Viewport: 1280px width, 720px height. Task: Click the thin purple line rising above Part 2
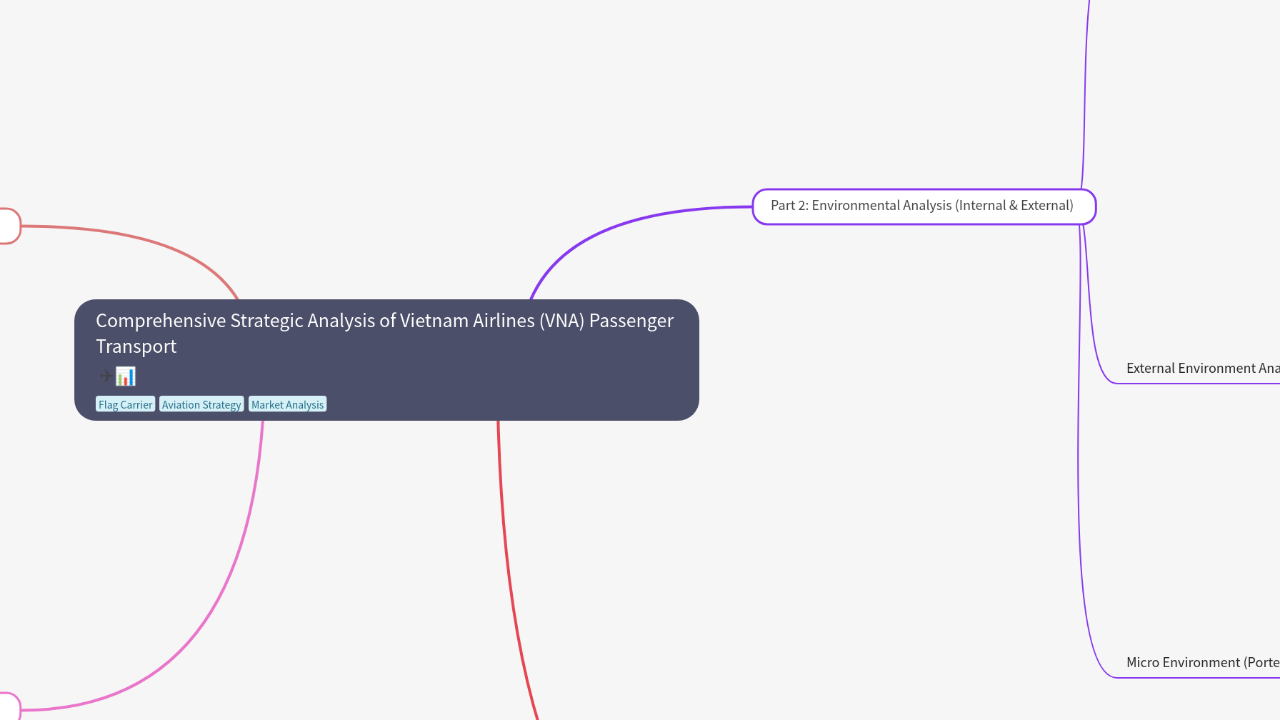tap(1085, 80)
